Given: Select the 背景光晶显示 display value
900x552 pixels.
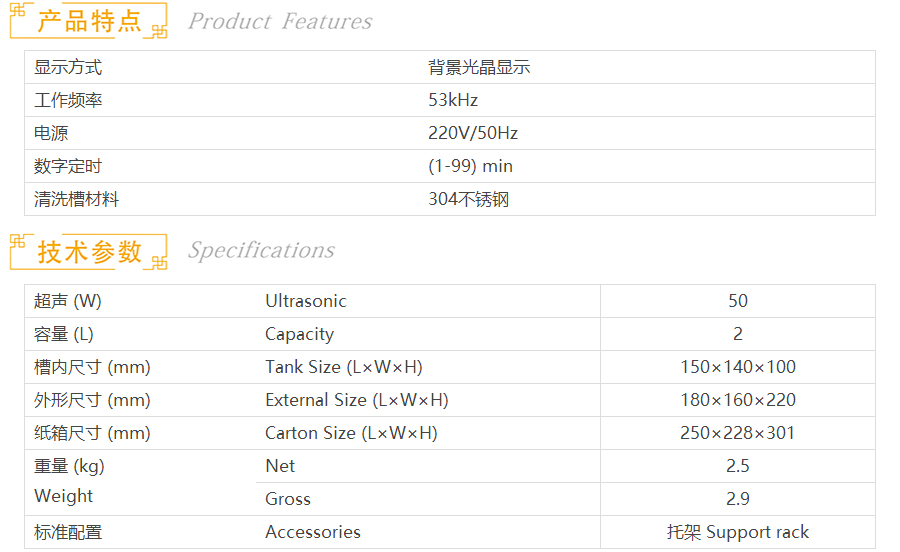Looking at the screenshot, I should pyautogui.click(x=479, y=67).
